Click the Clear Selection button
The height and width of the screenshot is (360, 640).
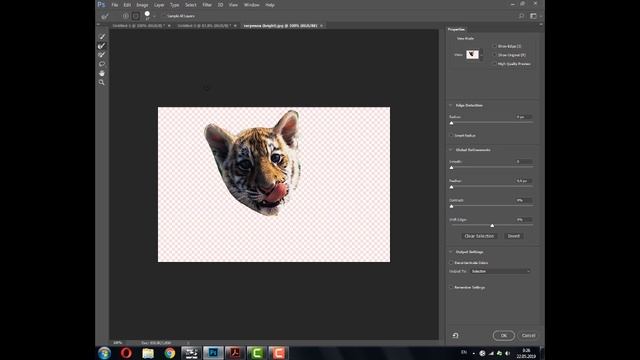pos(479,236)
